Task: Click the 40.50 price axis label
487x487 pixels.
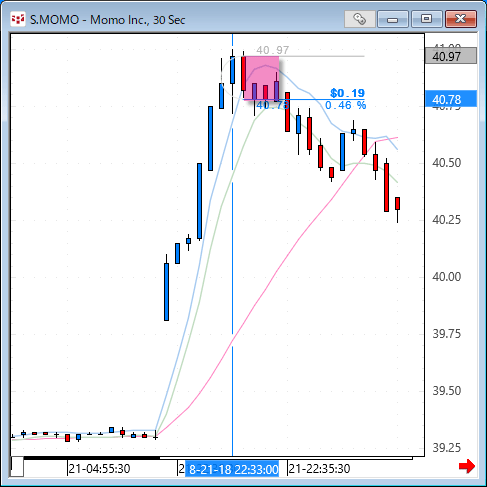Action: click(x=447, y=163)
